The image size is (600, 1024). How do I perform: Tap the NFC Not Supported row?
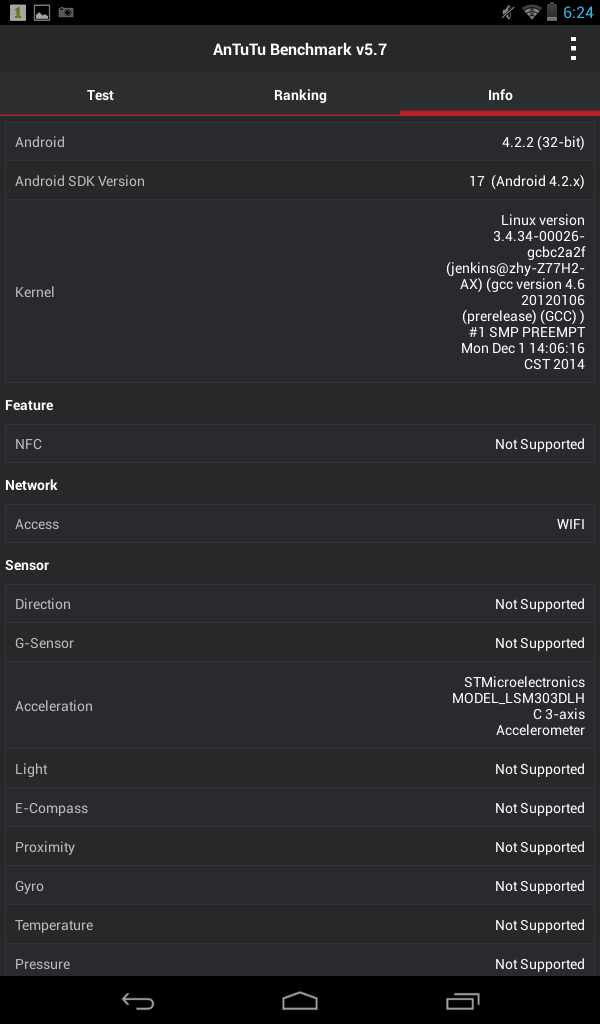coord(300,443)
